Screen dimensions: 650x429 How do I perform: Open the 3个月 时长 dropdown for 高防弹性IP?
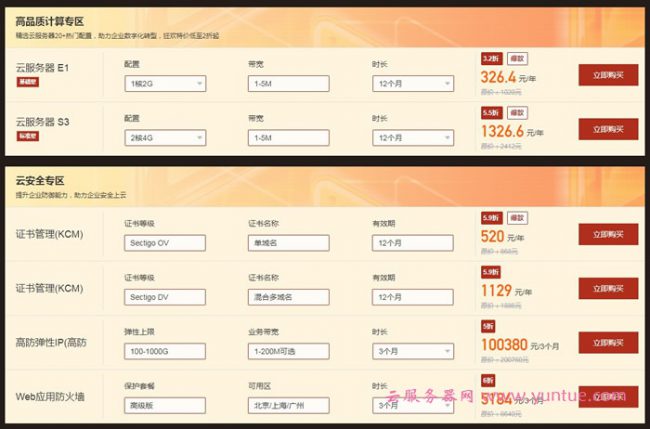413,352
